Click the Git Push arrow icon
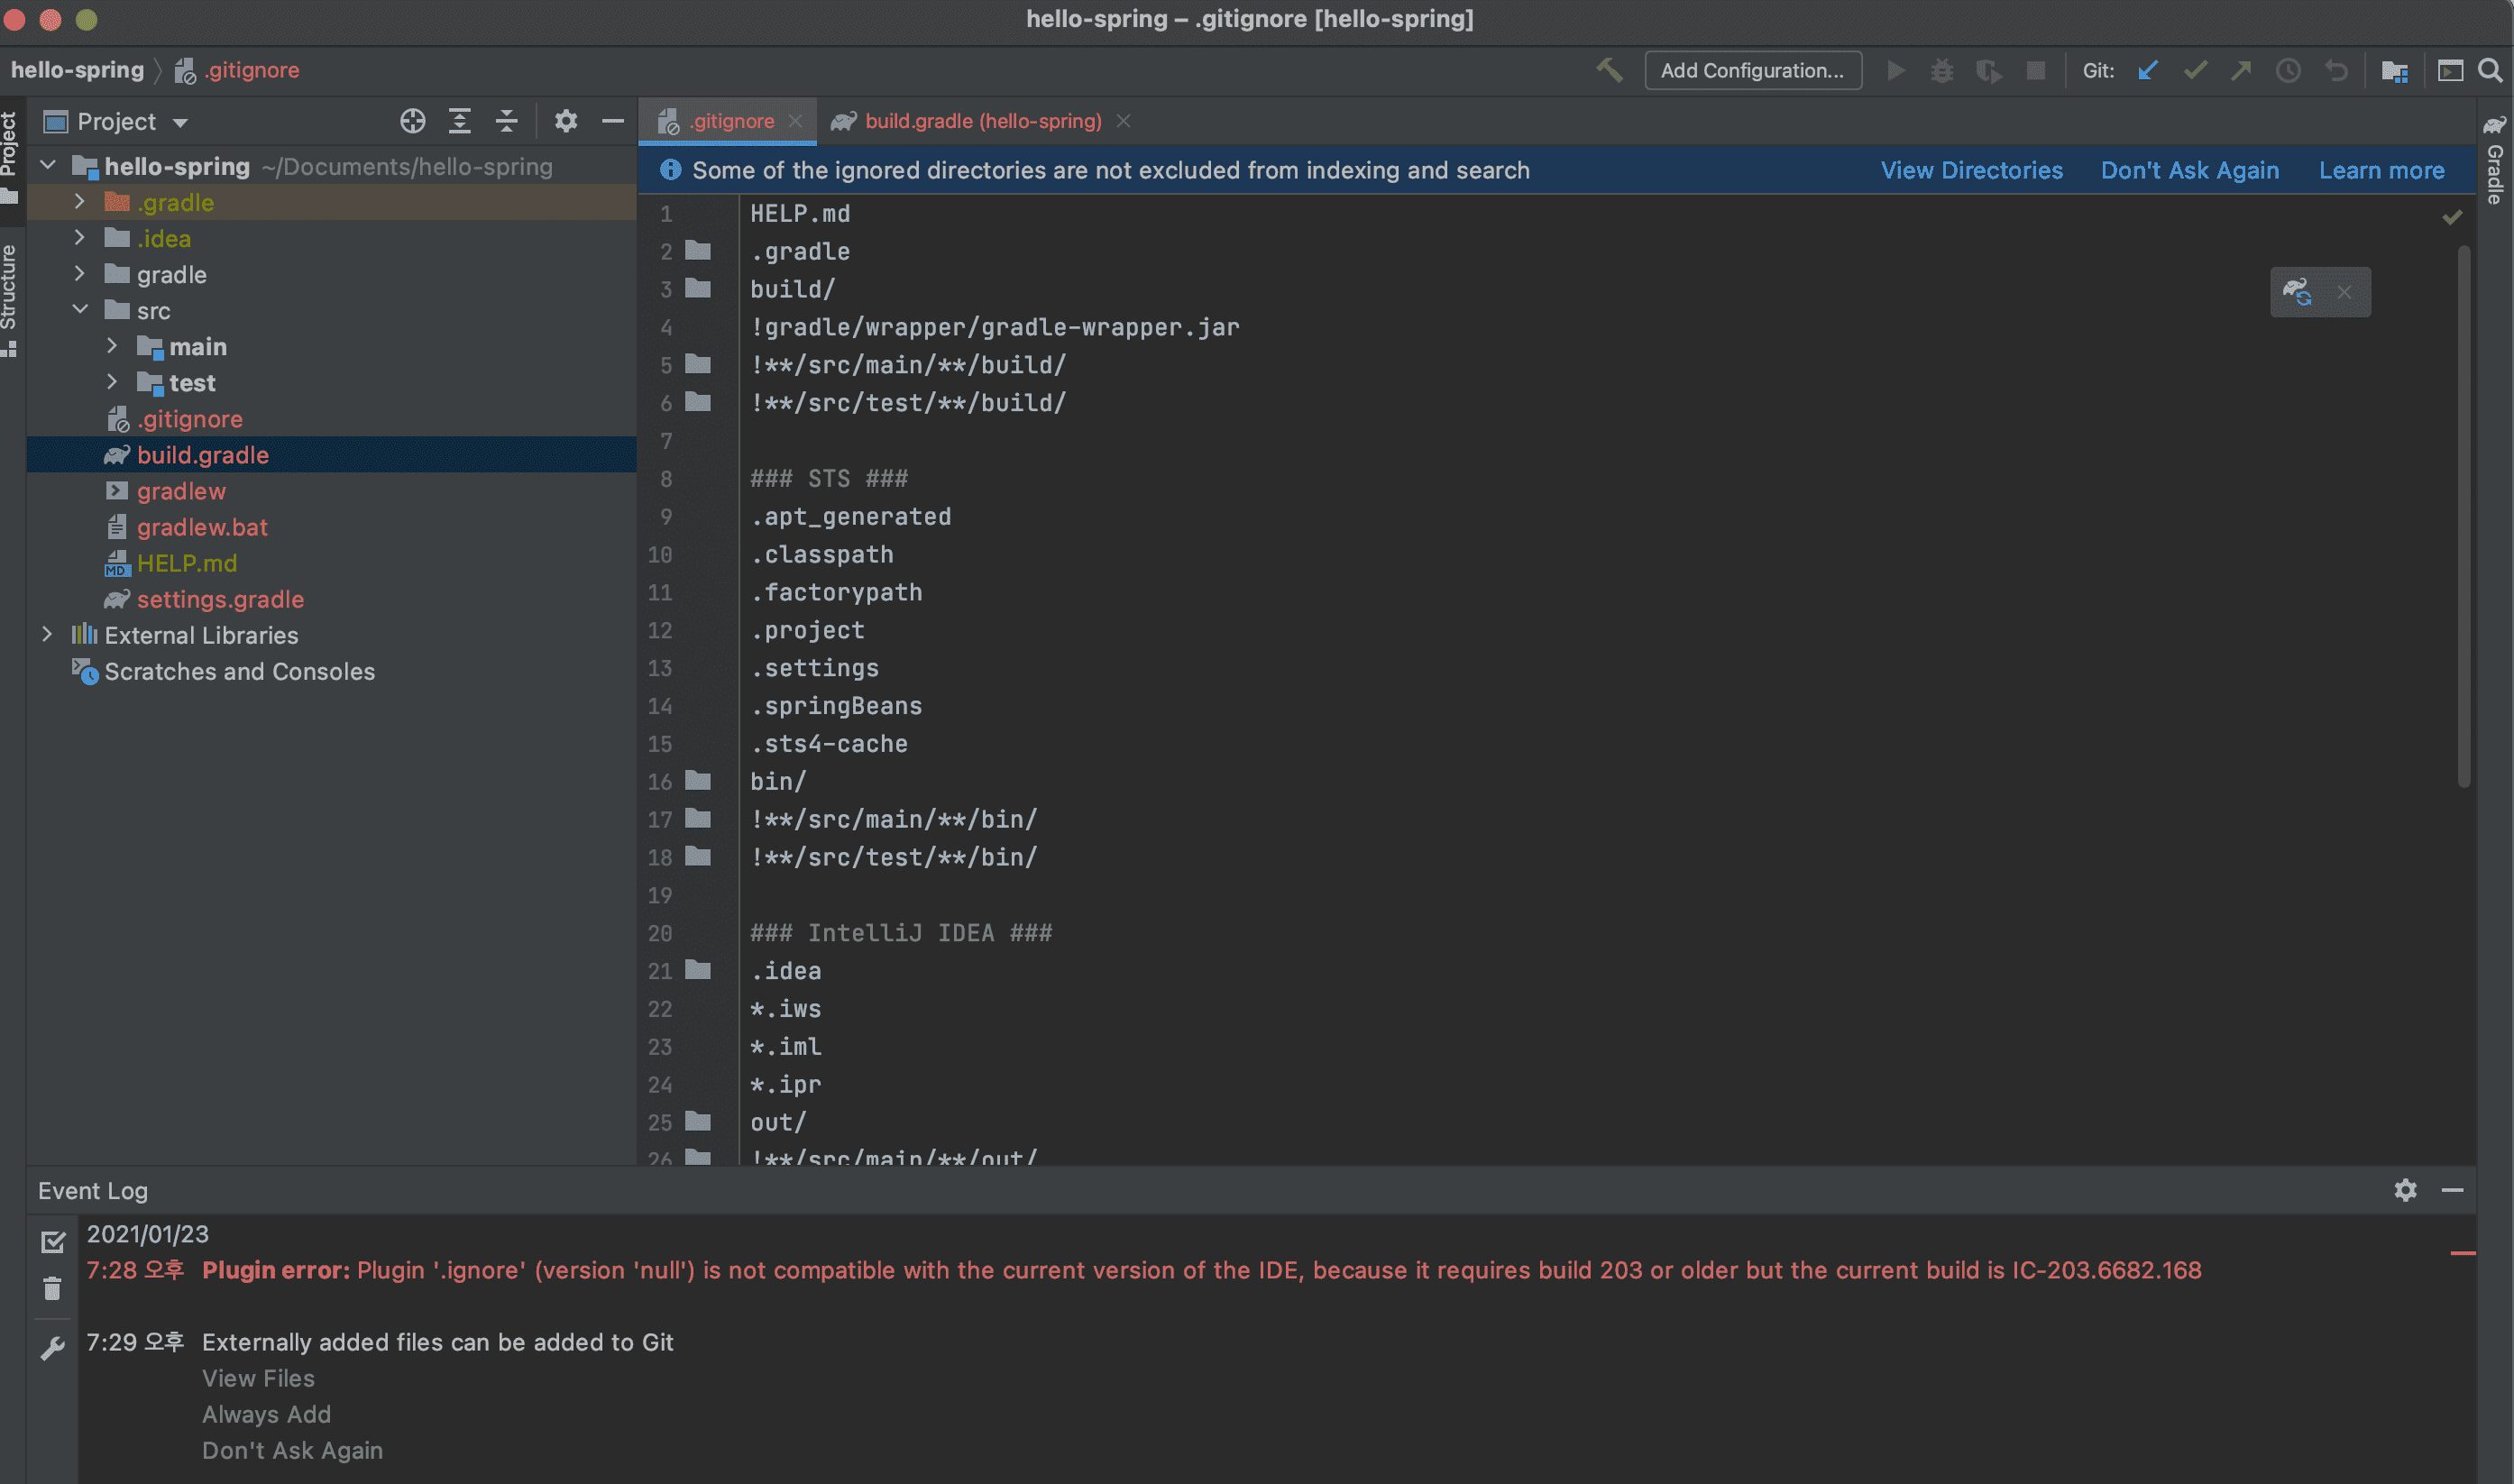 (x=2241, y=70)
